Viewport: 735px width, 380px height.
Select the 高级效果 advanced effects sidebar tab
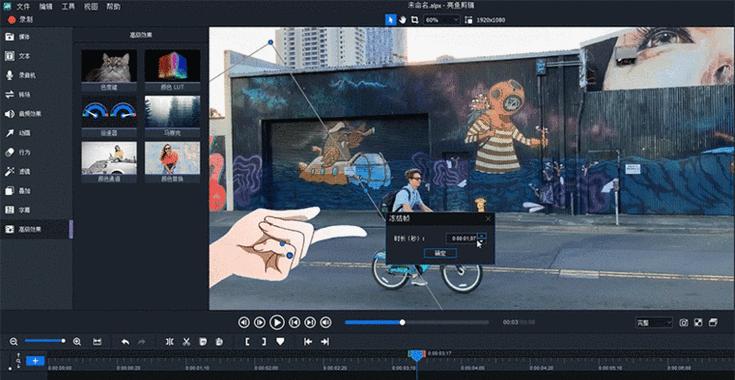36,229
